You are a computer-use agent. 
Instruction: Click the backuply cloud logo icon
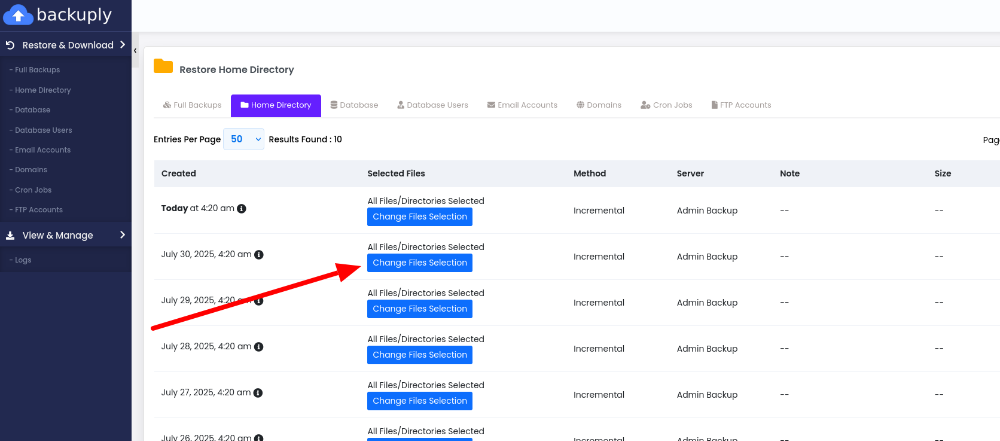[18, 14]
